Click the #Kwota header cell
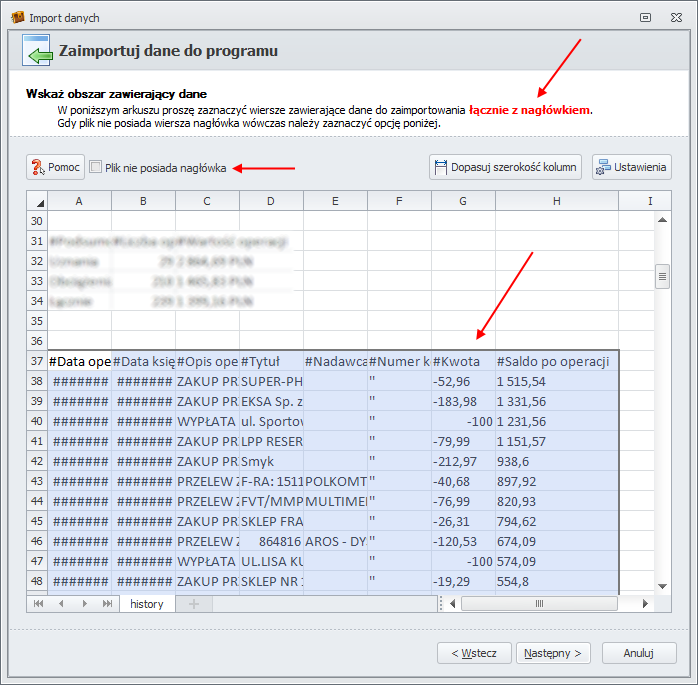This screenshot has height=685, width=698. point(463,361)
